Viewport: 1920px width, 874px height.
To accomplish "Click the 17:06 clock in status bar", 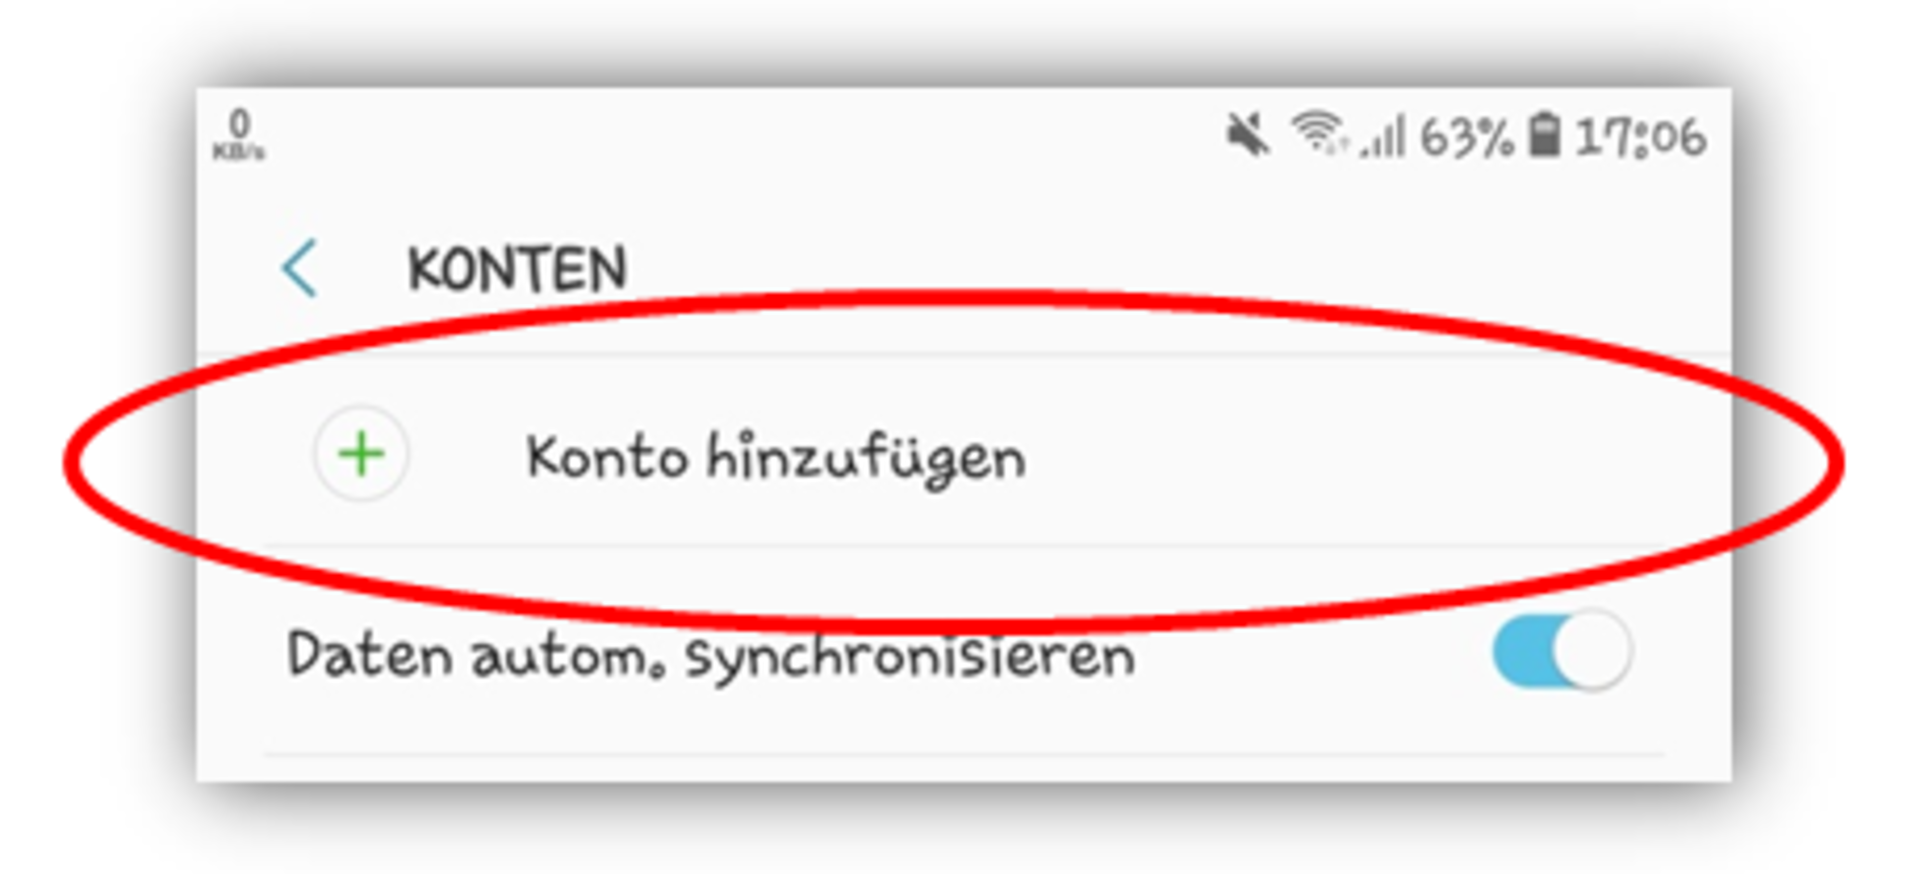I will click(1641, 137).
